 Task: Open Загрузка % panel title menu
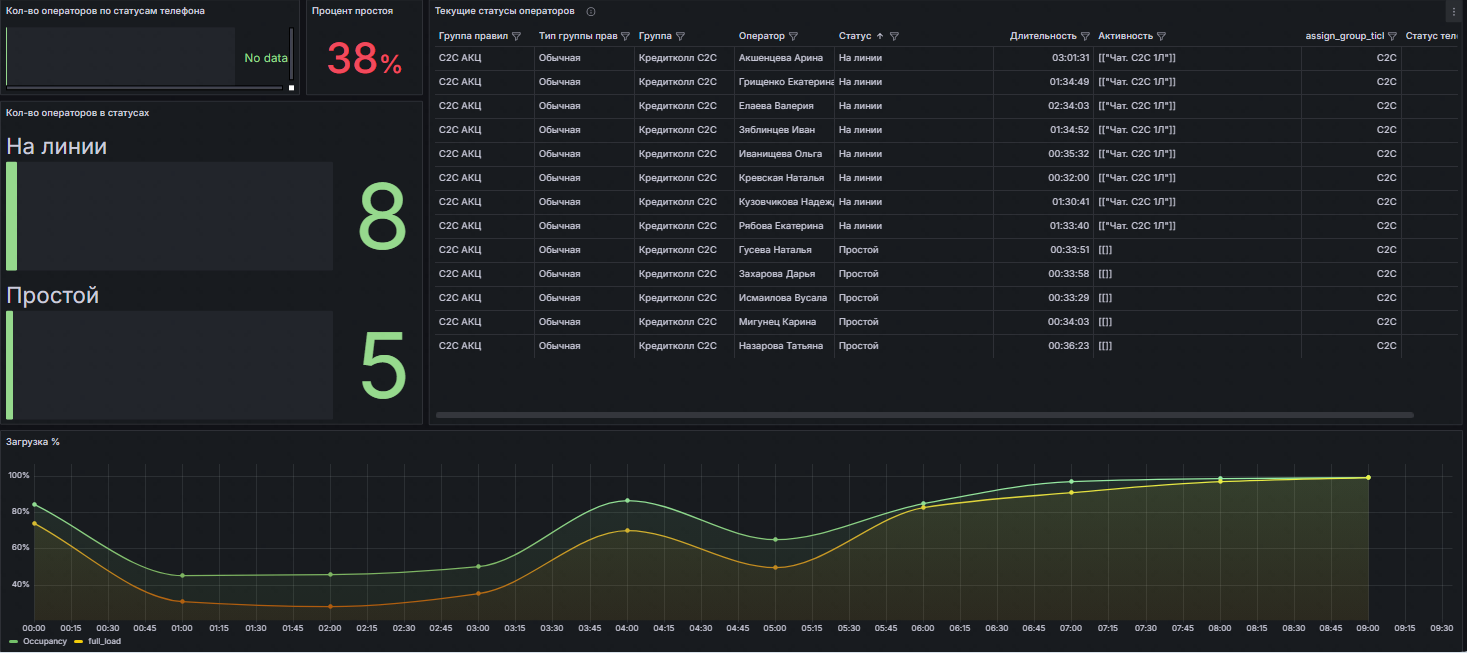pyautogui.click(x=32, y=441)
